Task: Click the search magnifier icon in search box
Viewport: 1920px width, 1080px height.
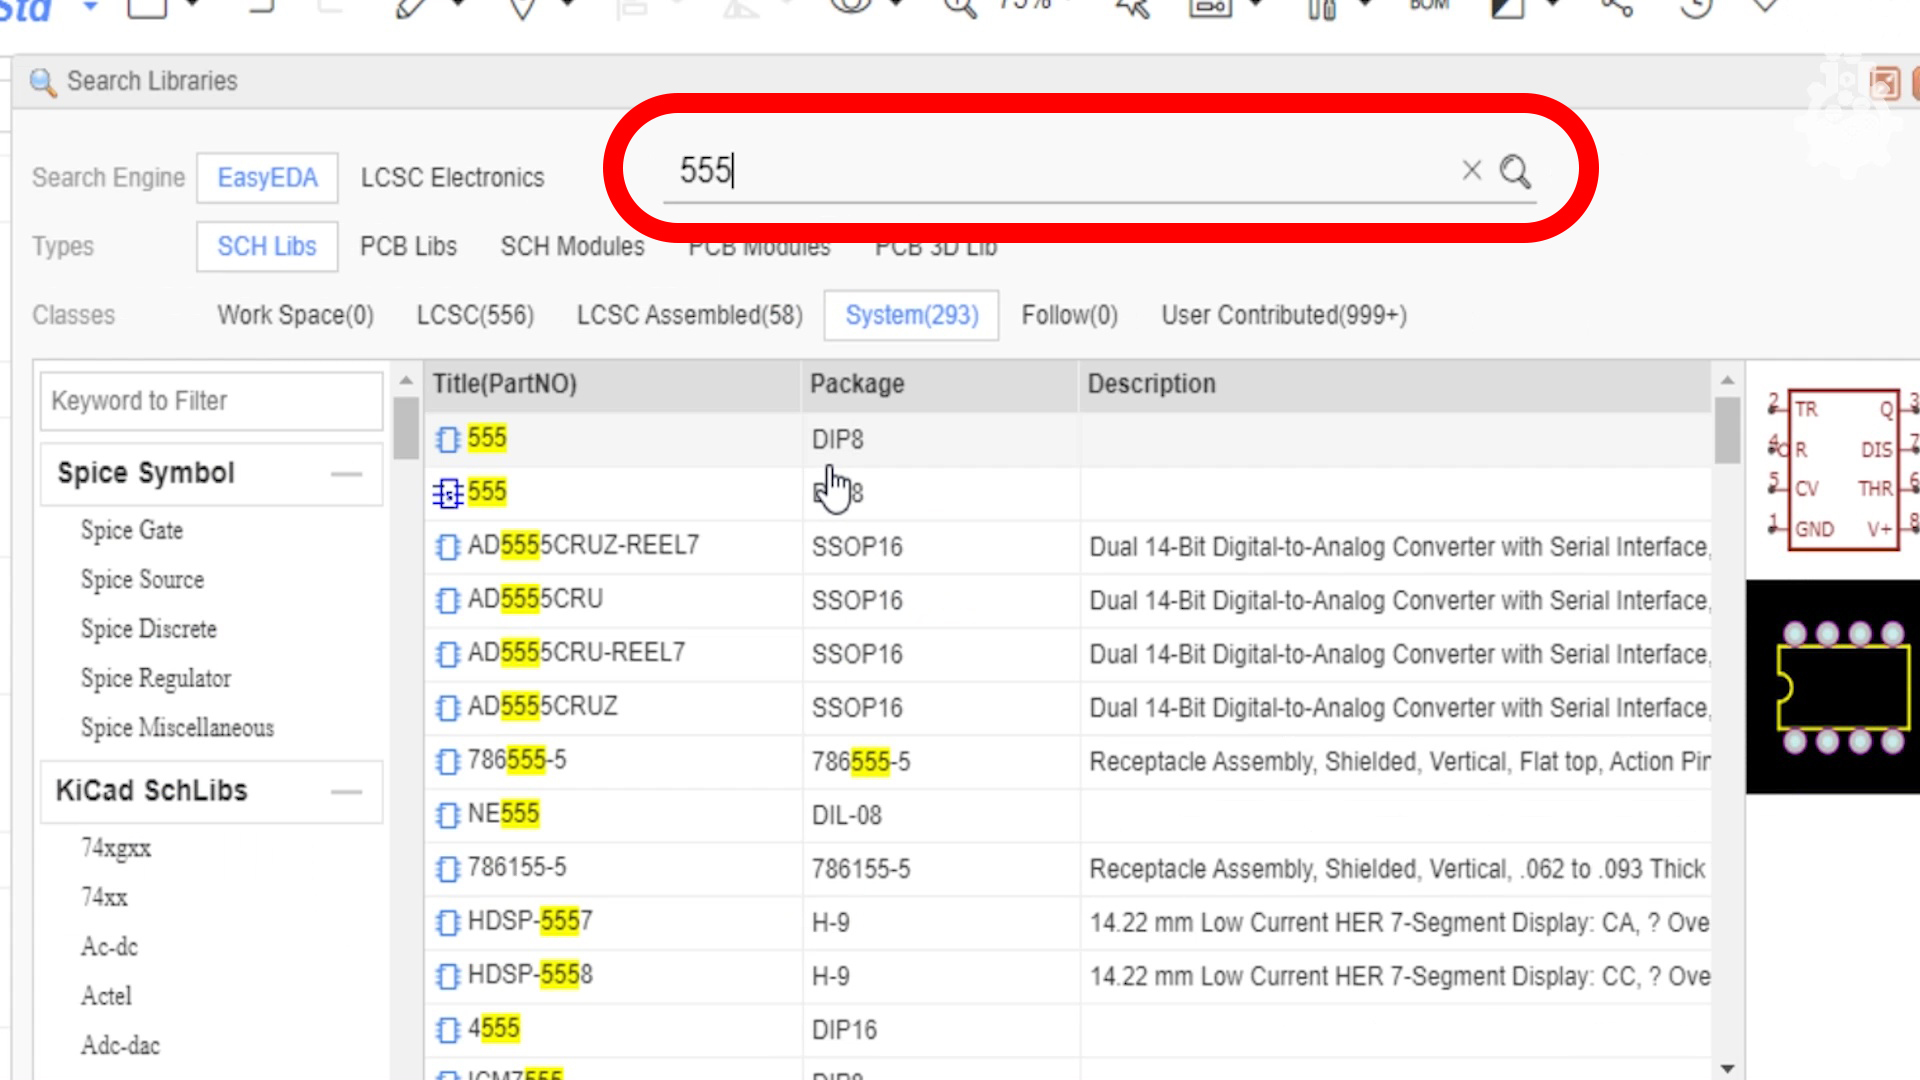Action: [1515, 172]
